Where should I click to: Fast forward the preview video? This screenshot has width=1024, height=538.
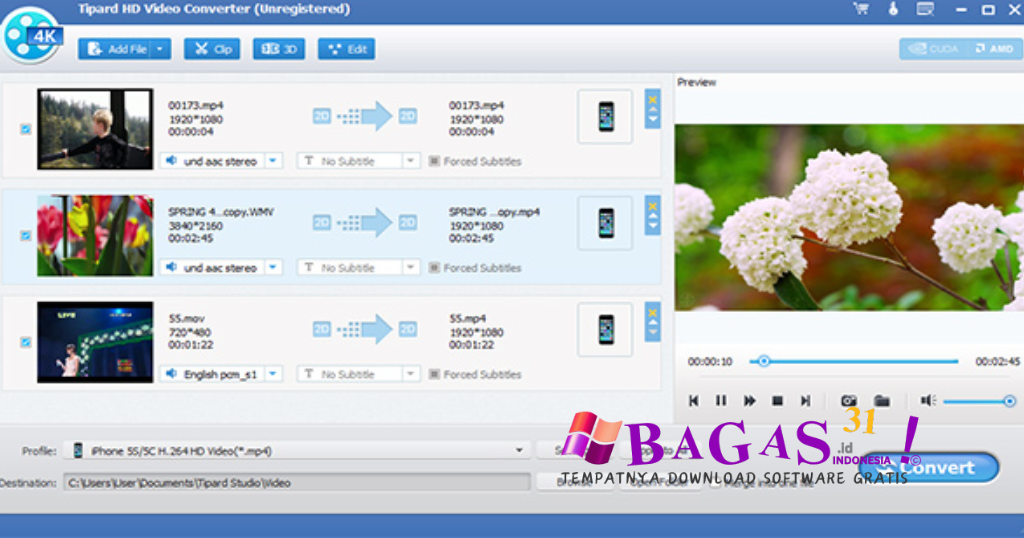click(750, 401)
